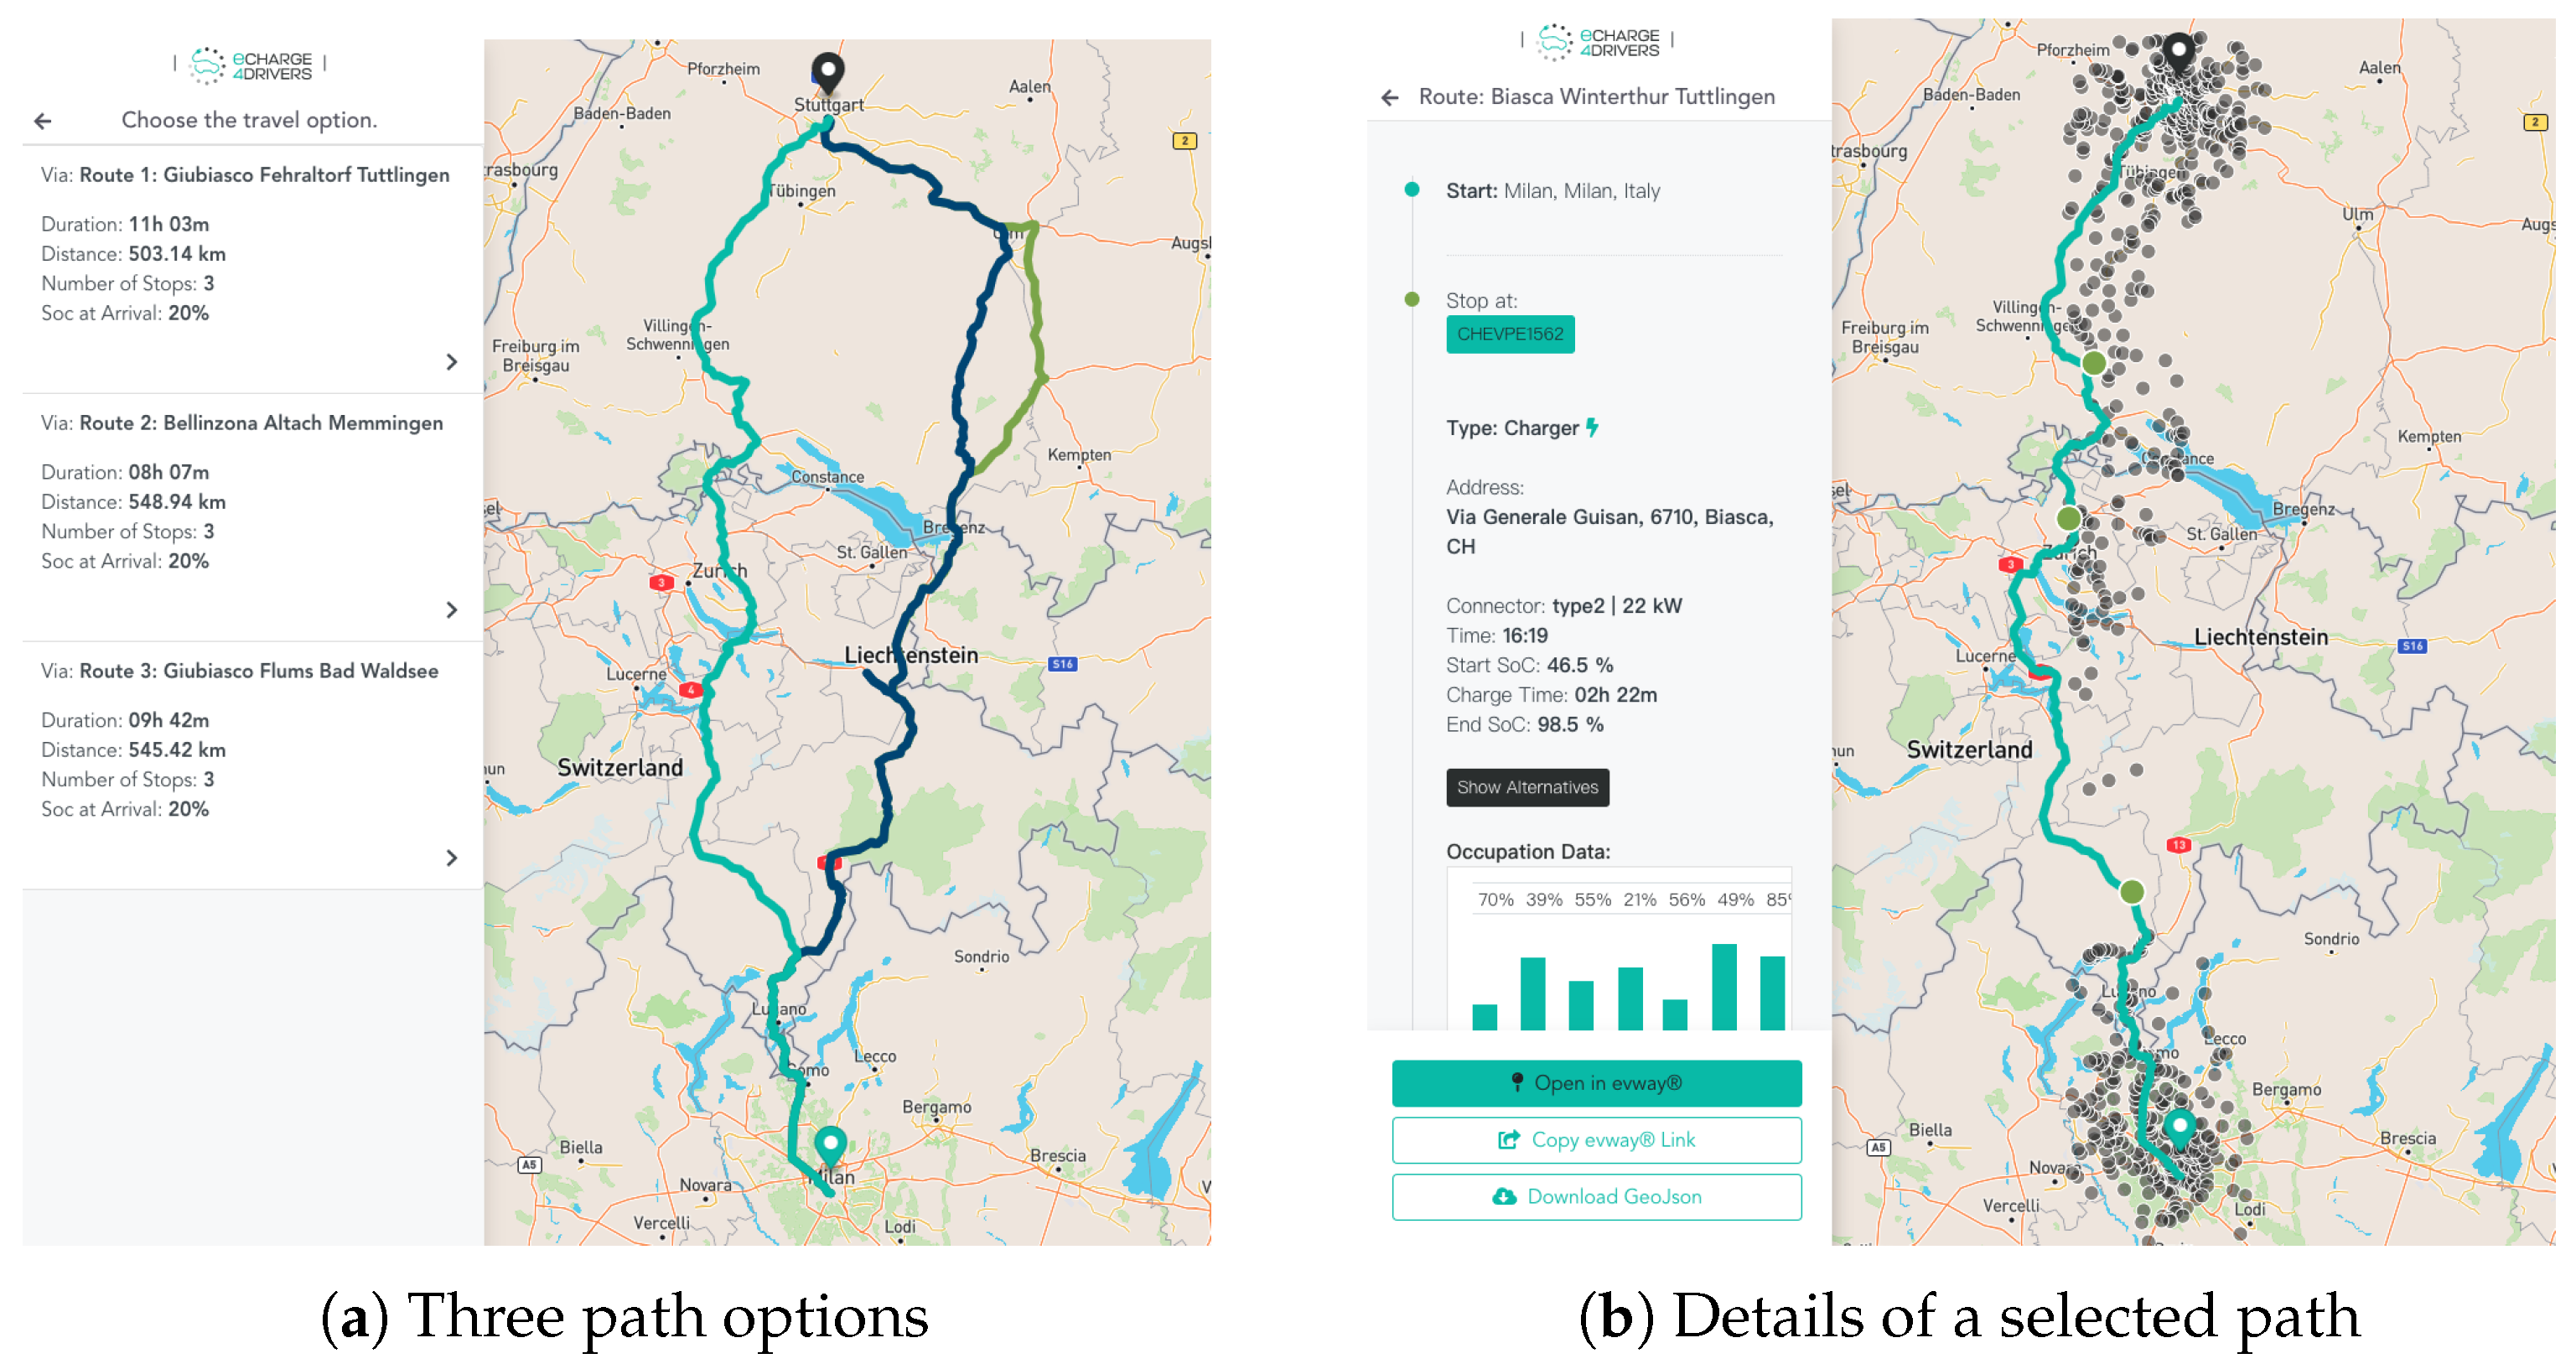Expand Route 3 Giubiasco Flums Bad Waldsee chevron
Screen dimensions: 2576x1369
[x=452, y=858]
